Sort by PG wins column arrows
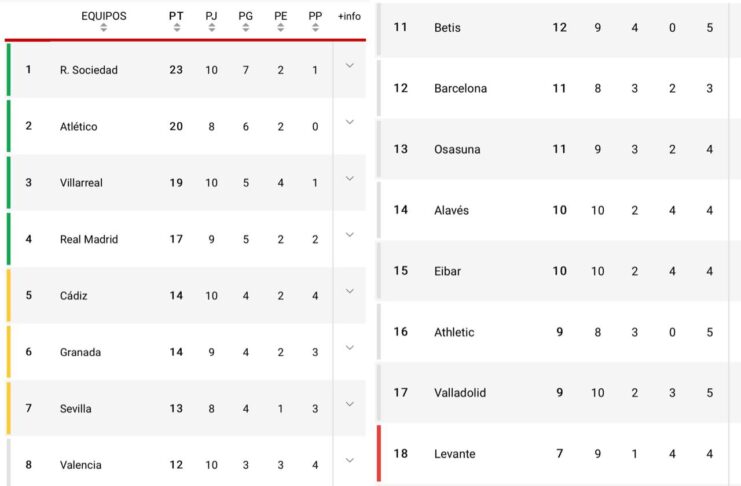Screen dimensions: 741x486 pyautogui.click(x=246, y=28)
